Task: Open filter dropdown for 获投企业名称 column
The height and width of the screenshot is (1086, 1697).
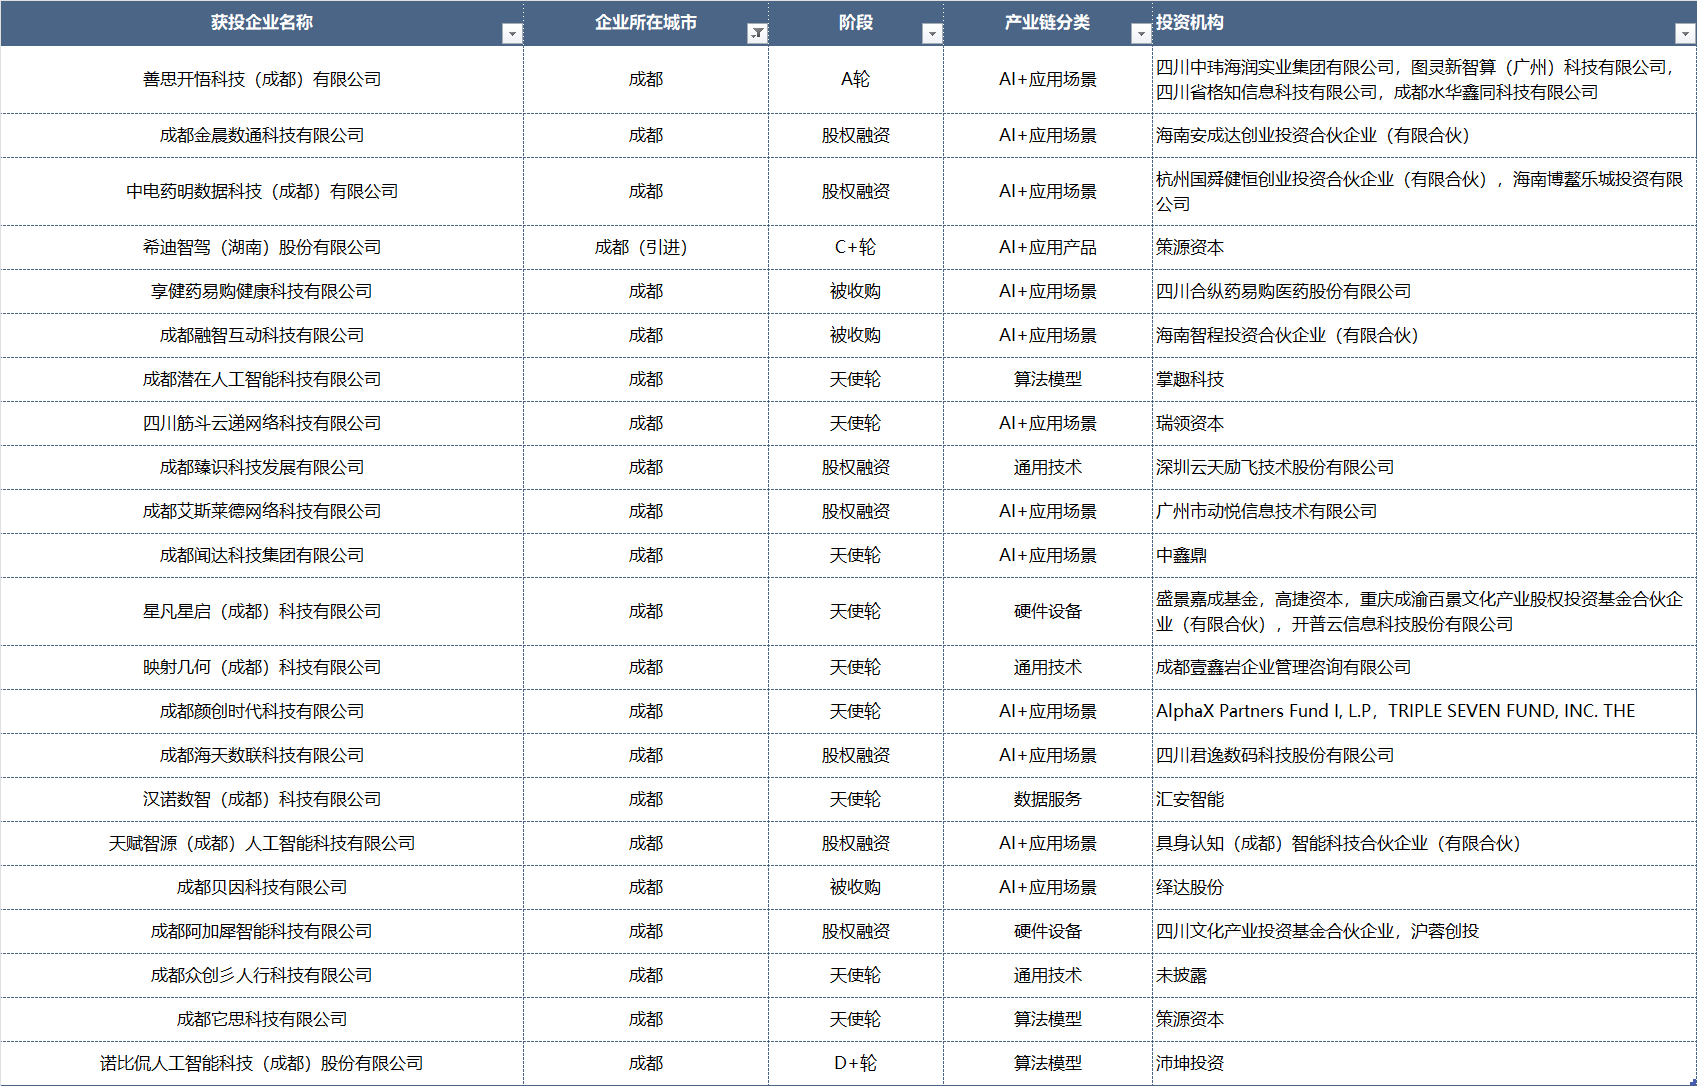Action: (x=512, y=34)
